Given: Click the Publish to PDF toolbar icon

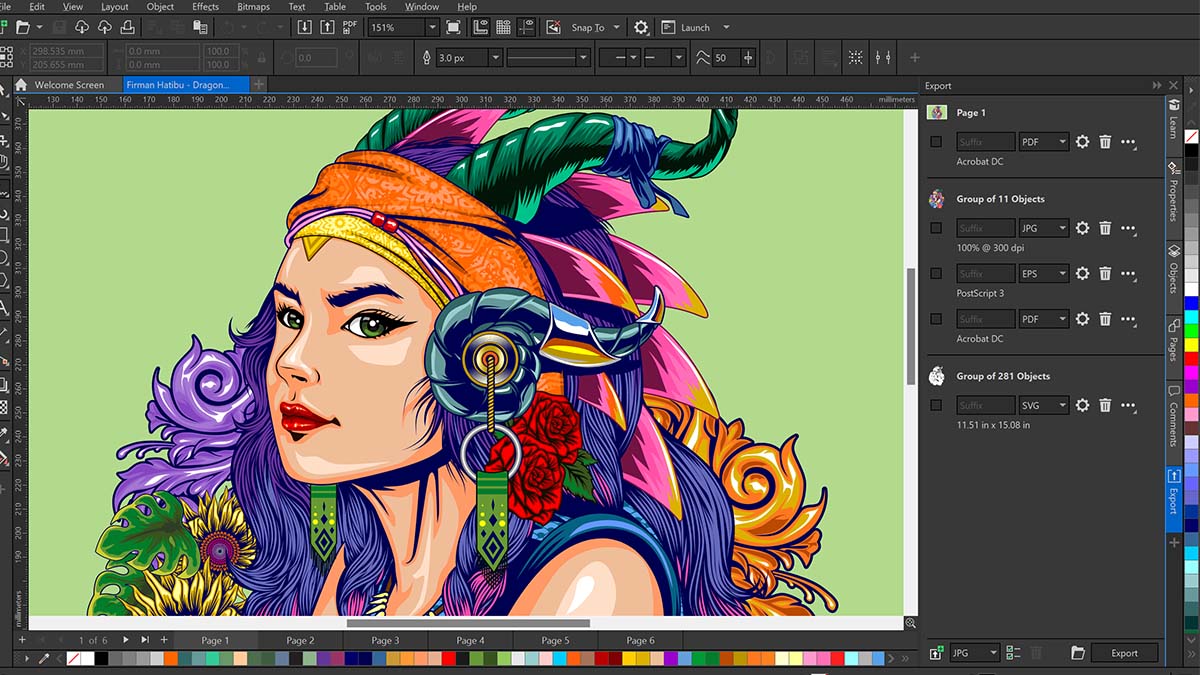Looking at the screenshot, I should (x=350, y=27).
